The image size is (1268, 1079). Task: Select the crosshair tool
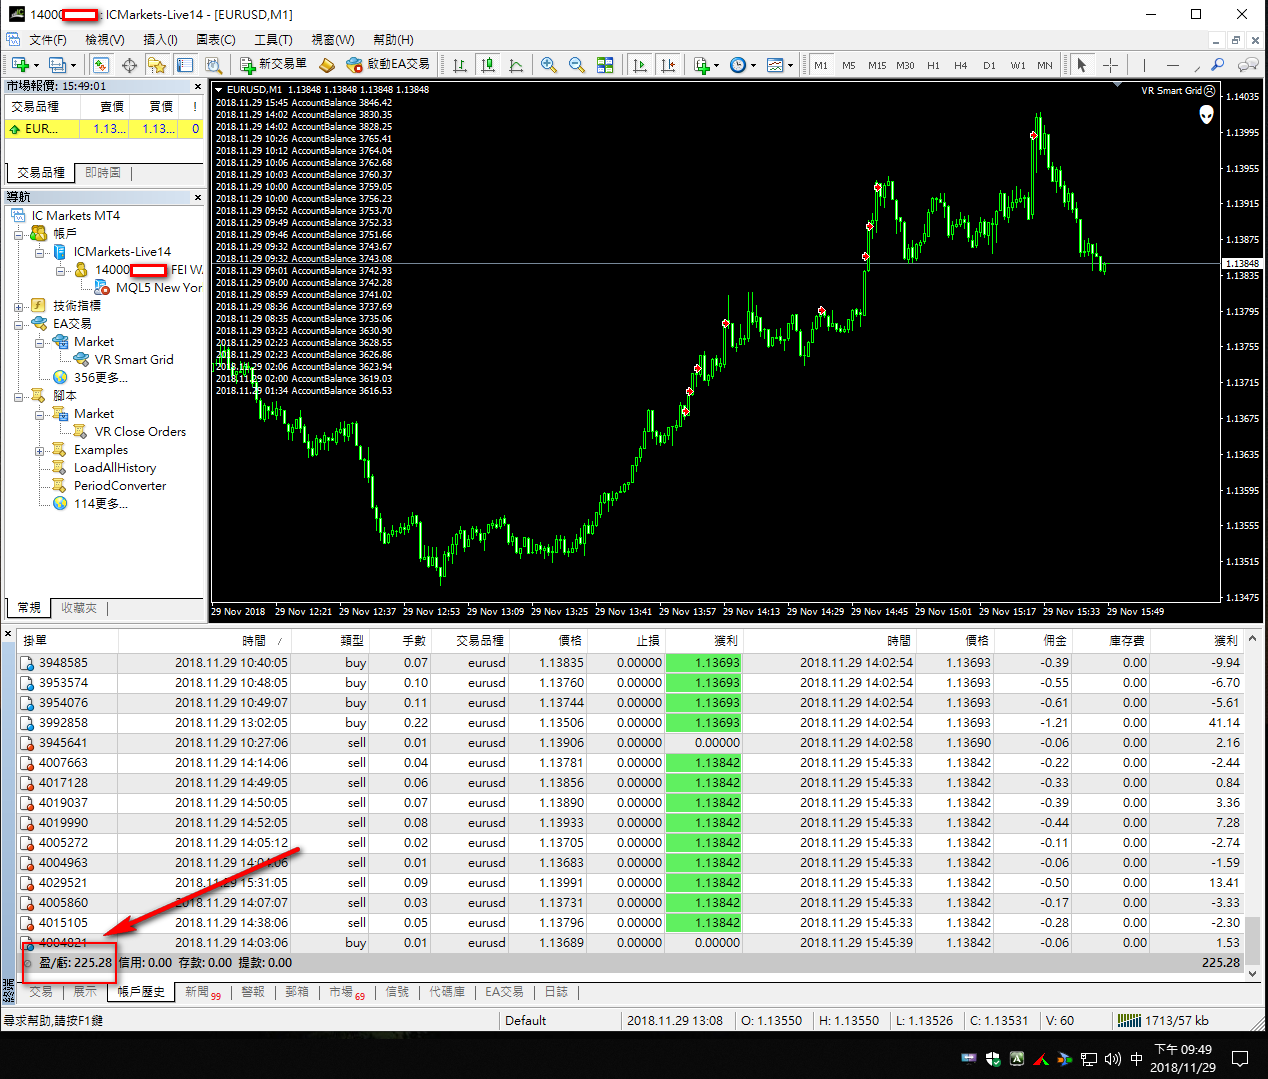[x=1110, y=65]
